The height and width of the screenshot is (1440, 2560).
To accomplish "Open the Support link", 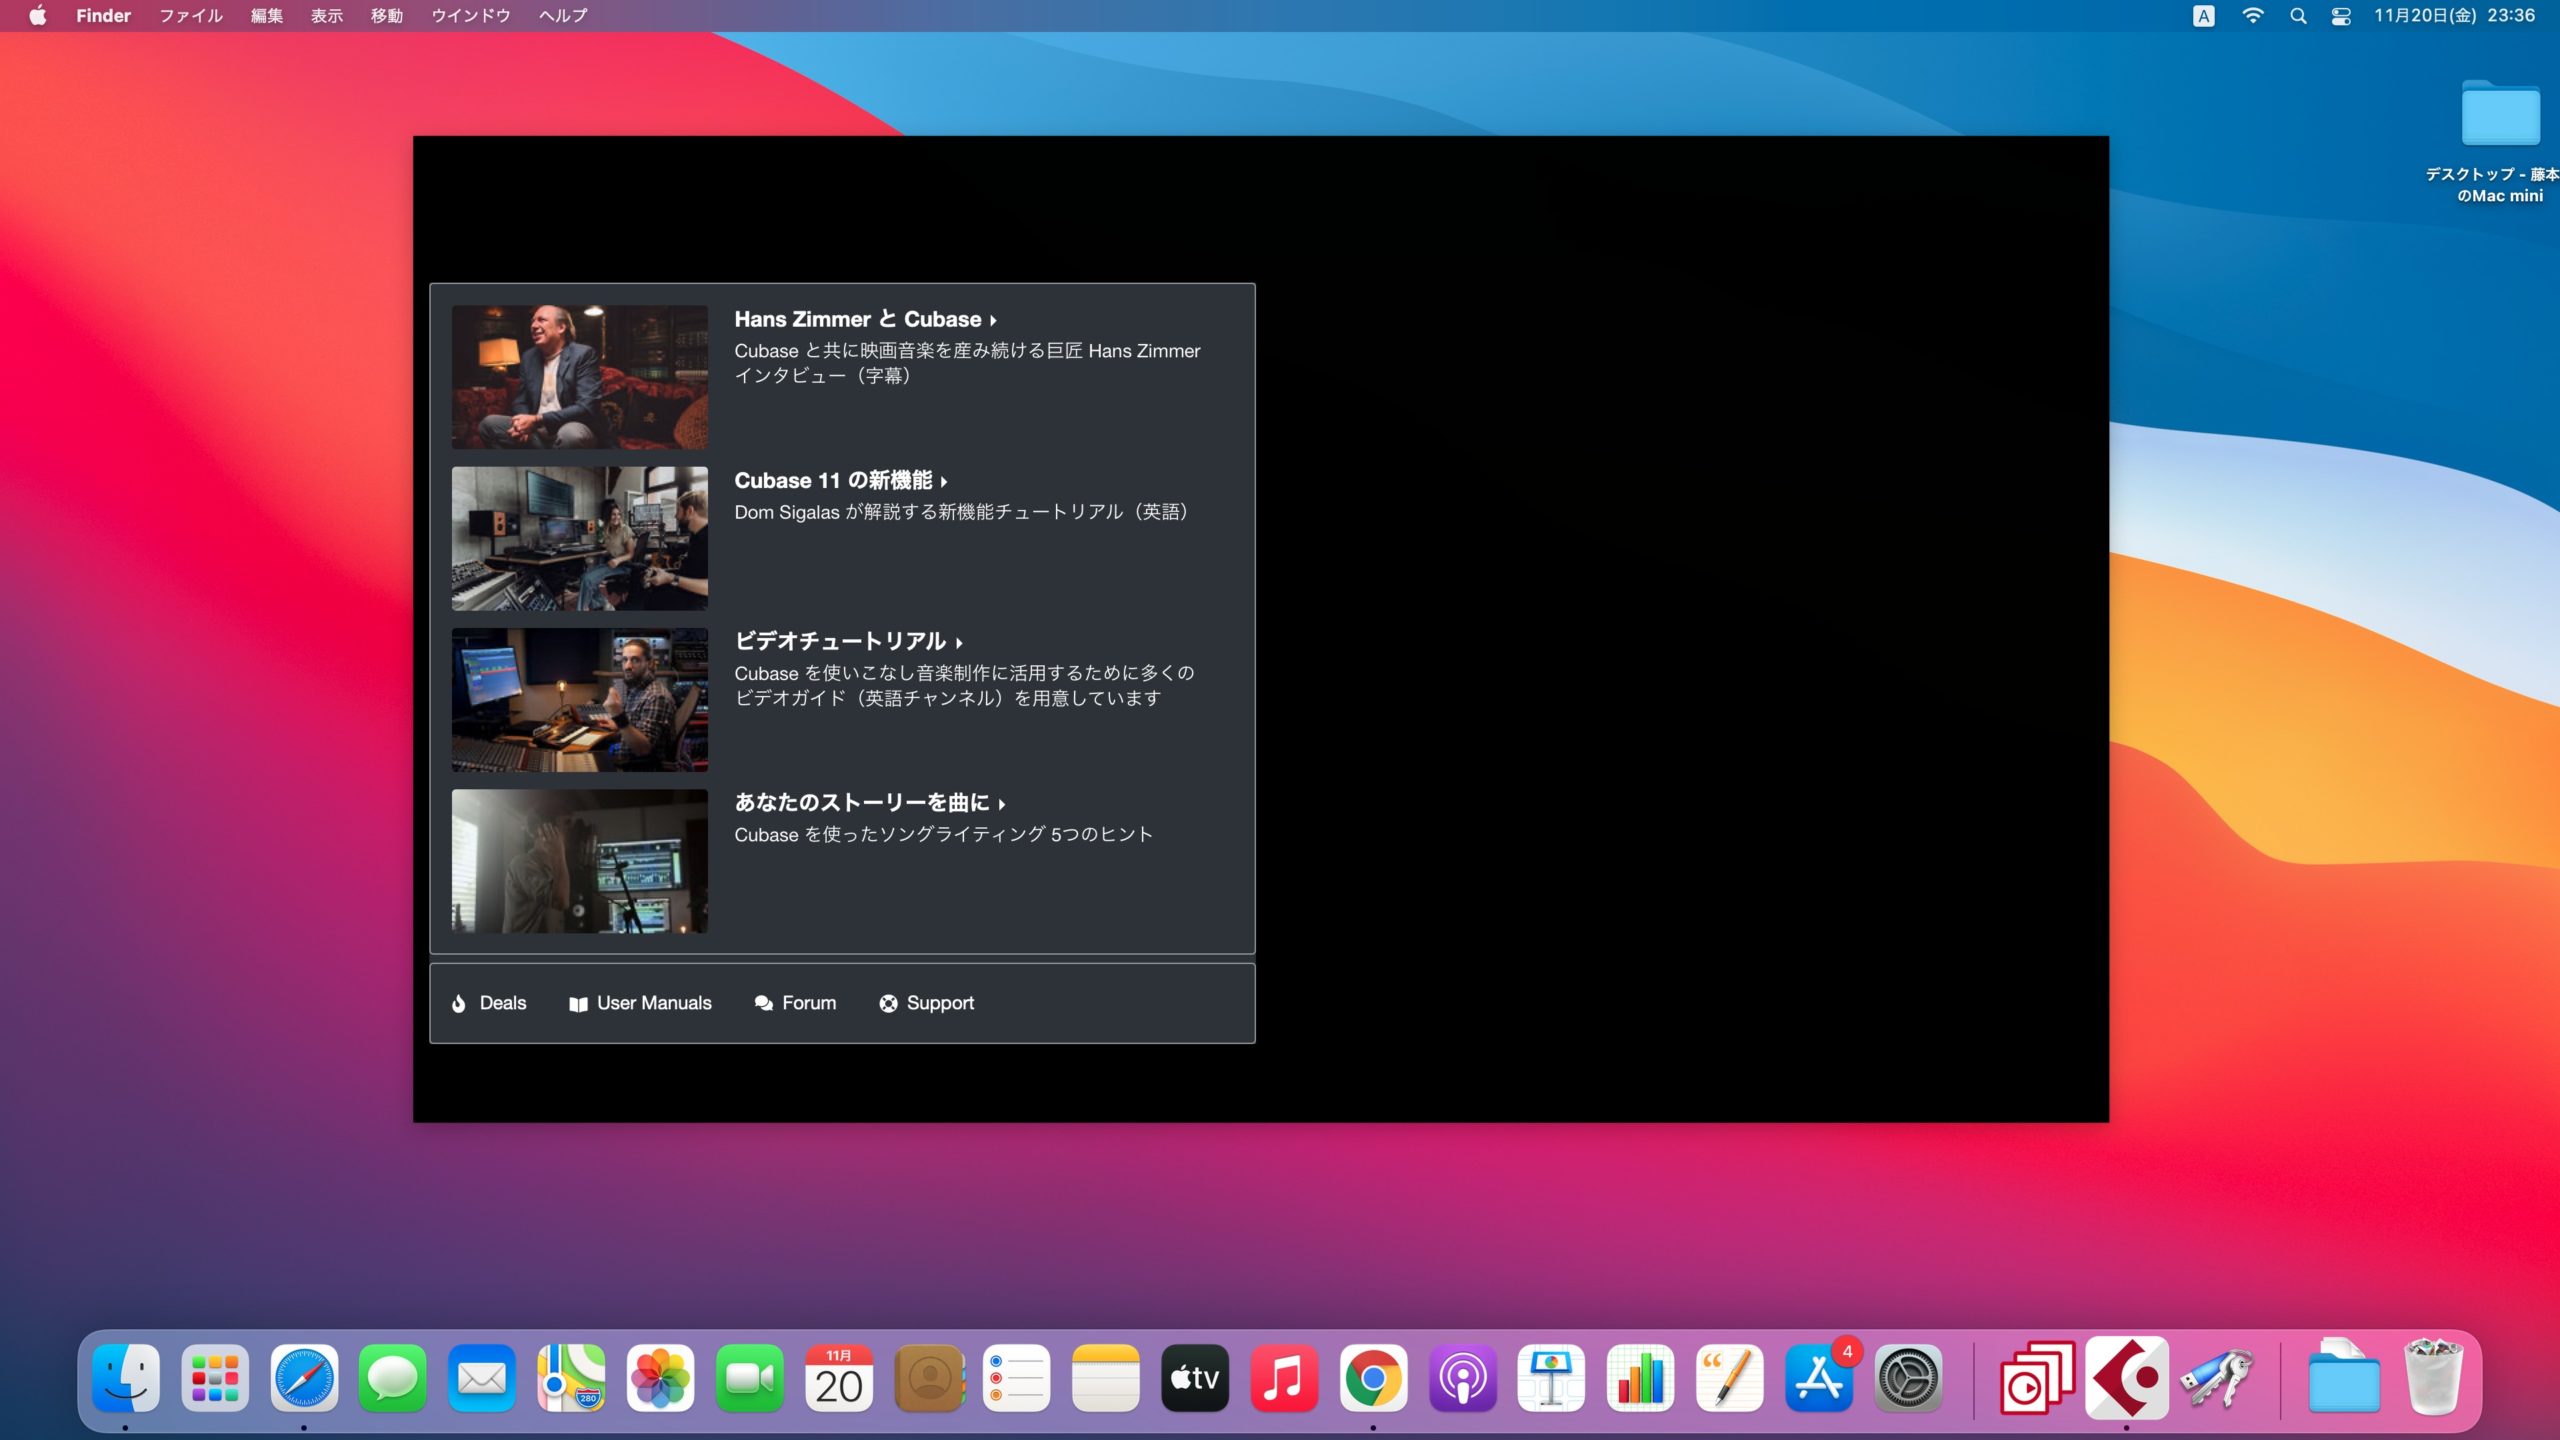I will 926,1003.
